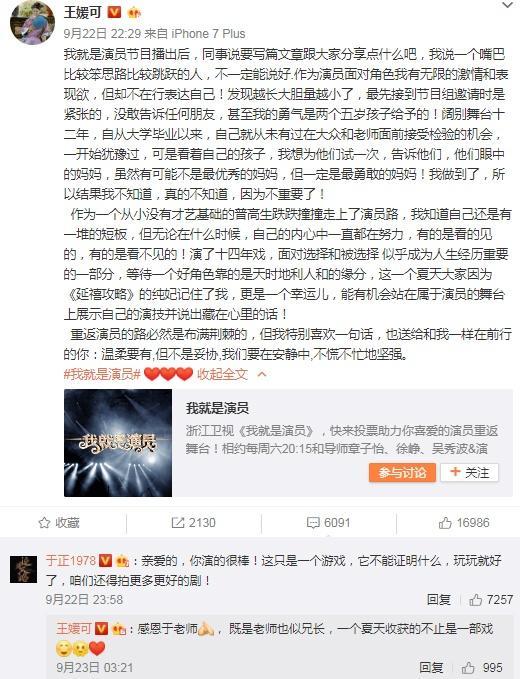
Task: Click the crown member icon in post header
Action: [135, 13]
